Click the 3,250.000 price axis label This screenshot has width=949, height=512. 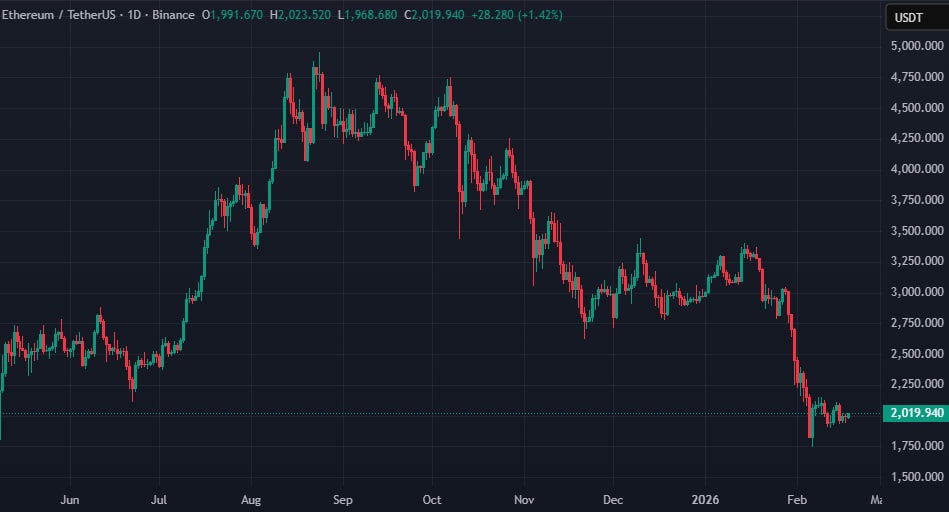(x=917, y=261)
